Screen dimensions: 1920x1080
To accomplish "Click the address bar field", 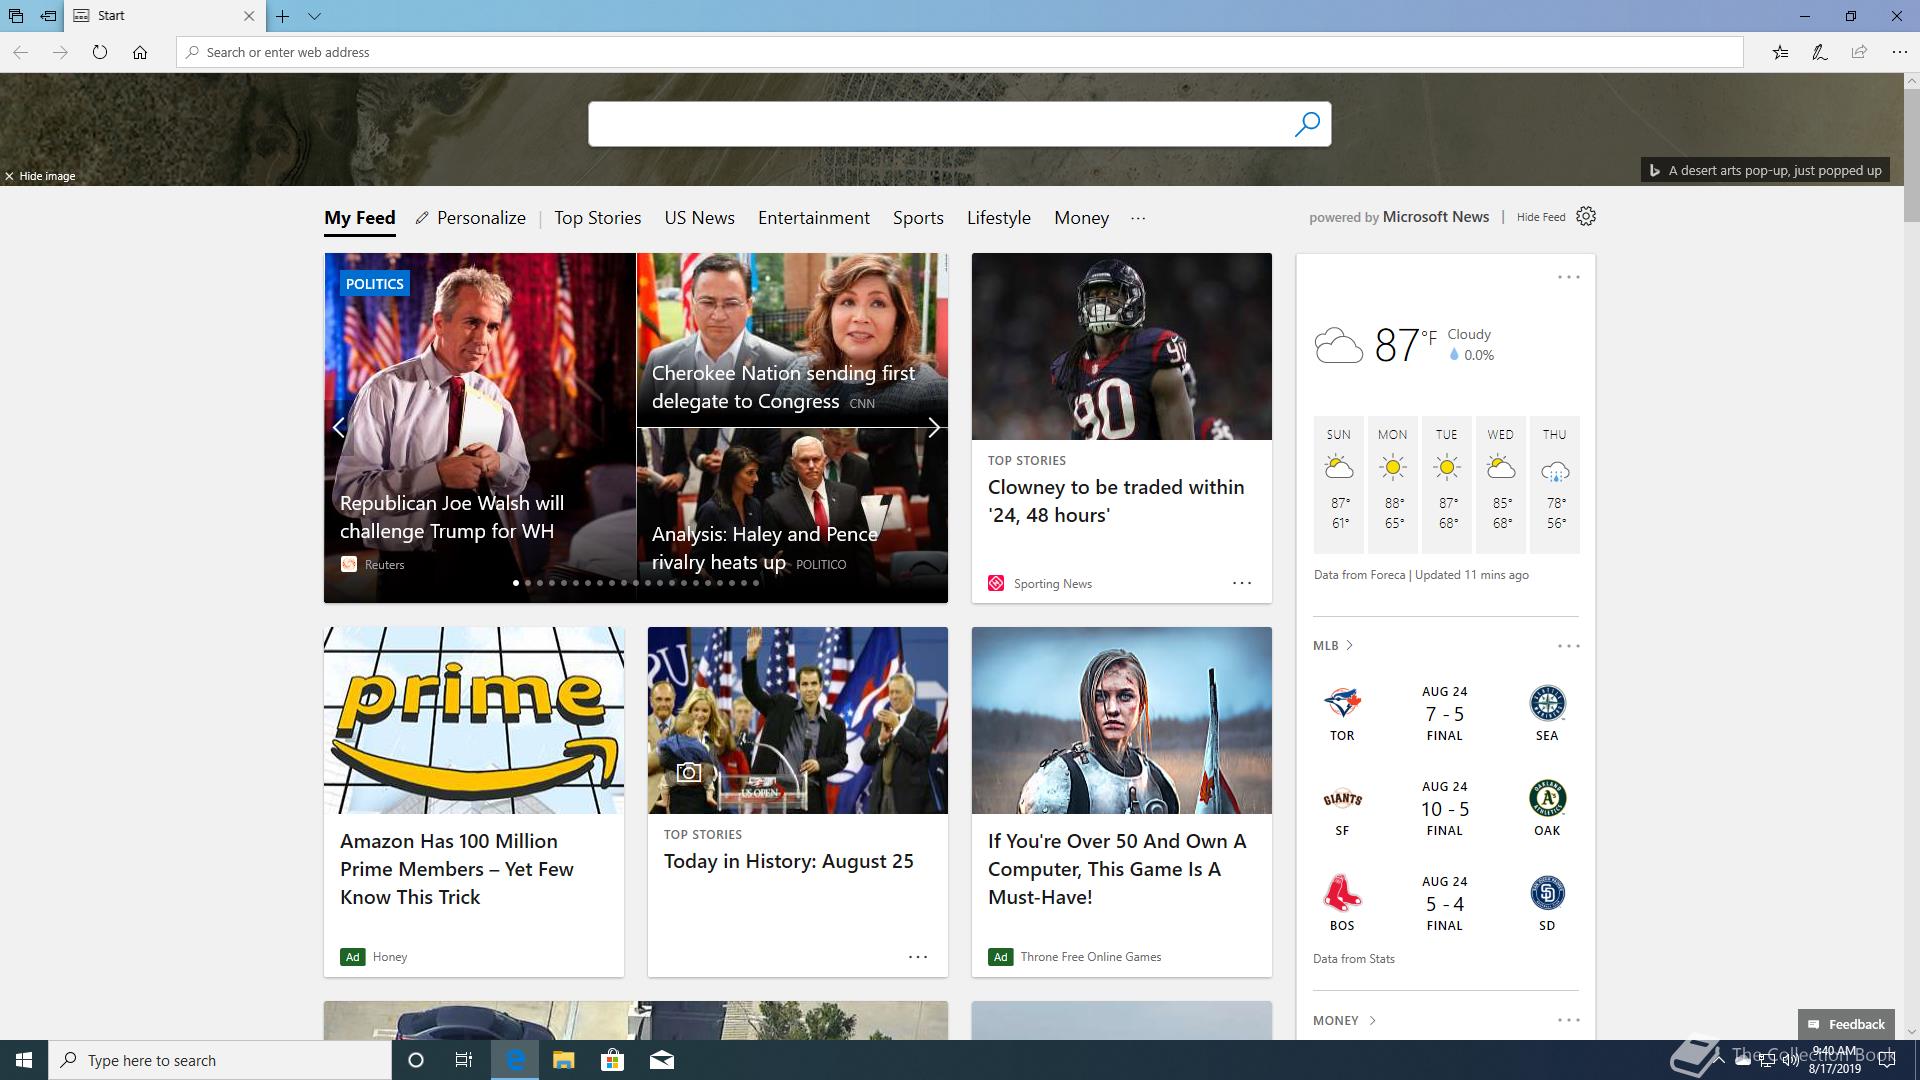I will click(960, 52).
